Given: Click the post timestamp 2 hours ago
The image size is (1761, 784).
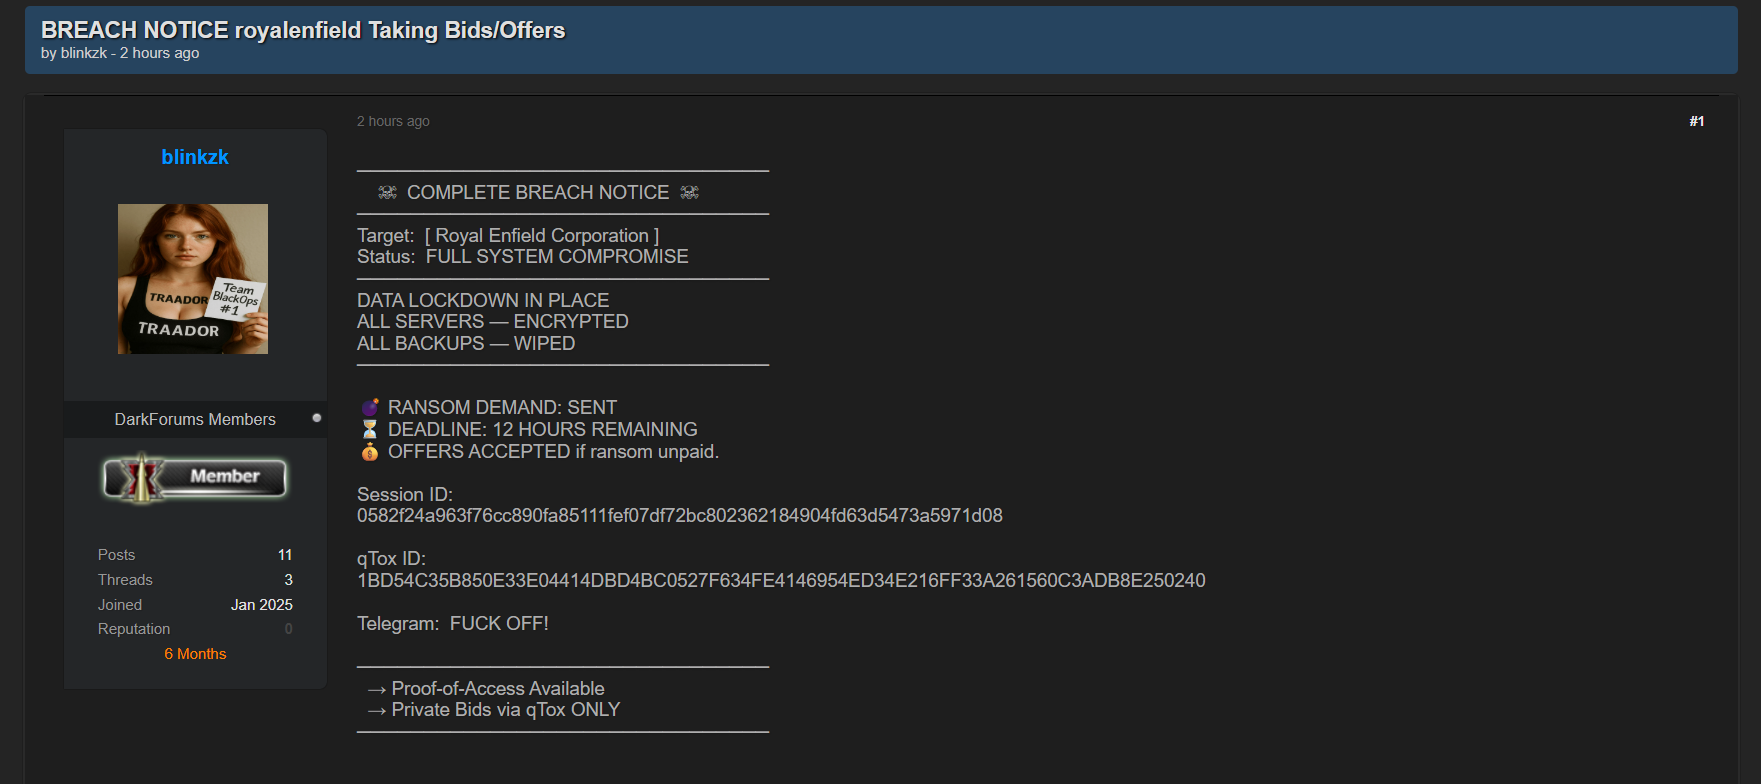Looking at the screenshot, I should click(x=393, y=121).
